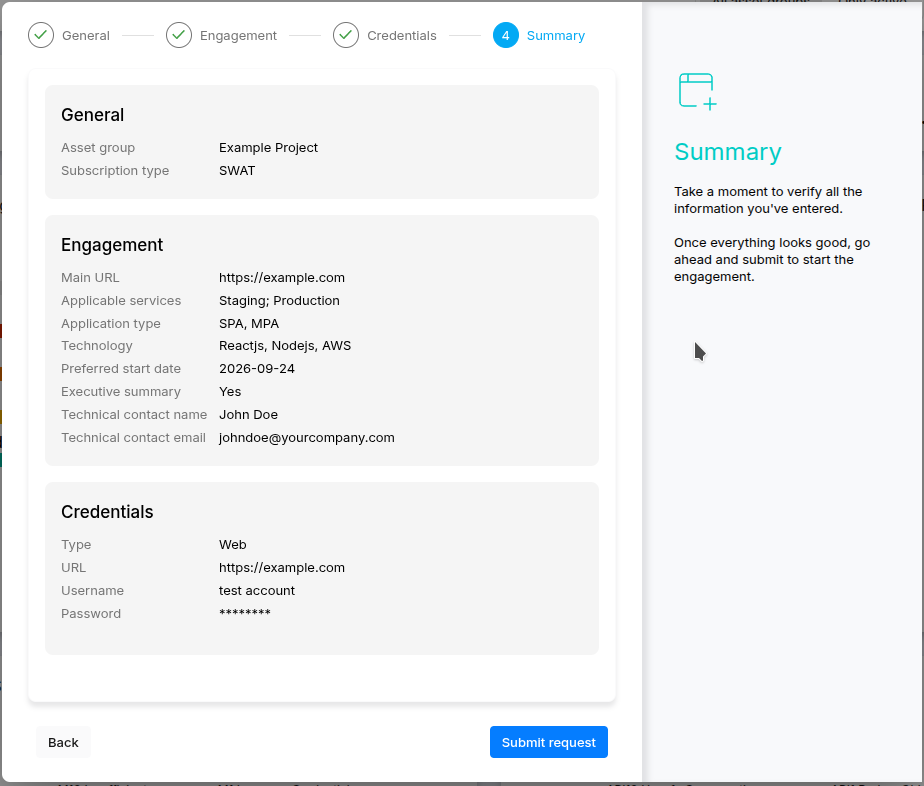Screen dimensions: 924x786
Task: Go back using the Back button
Action: (63, 742)
